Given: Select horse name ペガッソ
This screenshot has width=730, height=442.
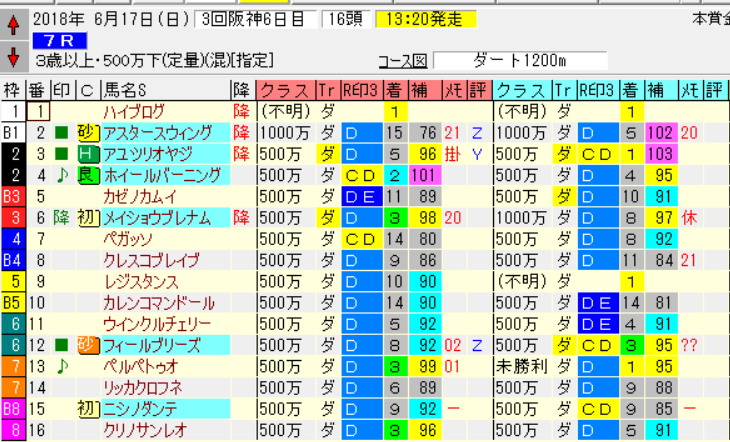Looking at the screenshot, I should pyautogui.click(x=128, y=239).
